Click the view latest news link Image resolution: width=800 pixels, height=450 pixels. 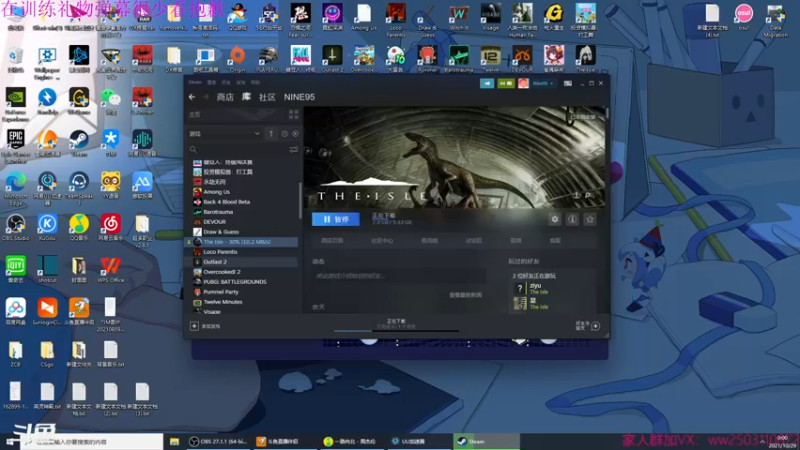(465, 295)
